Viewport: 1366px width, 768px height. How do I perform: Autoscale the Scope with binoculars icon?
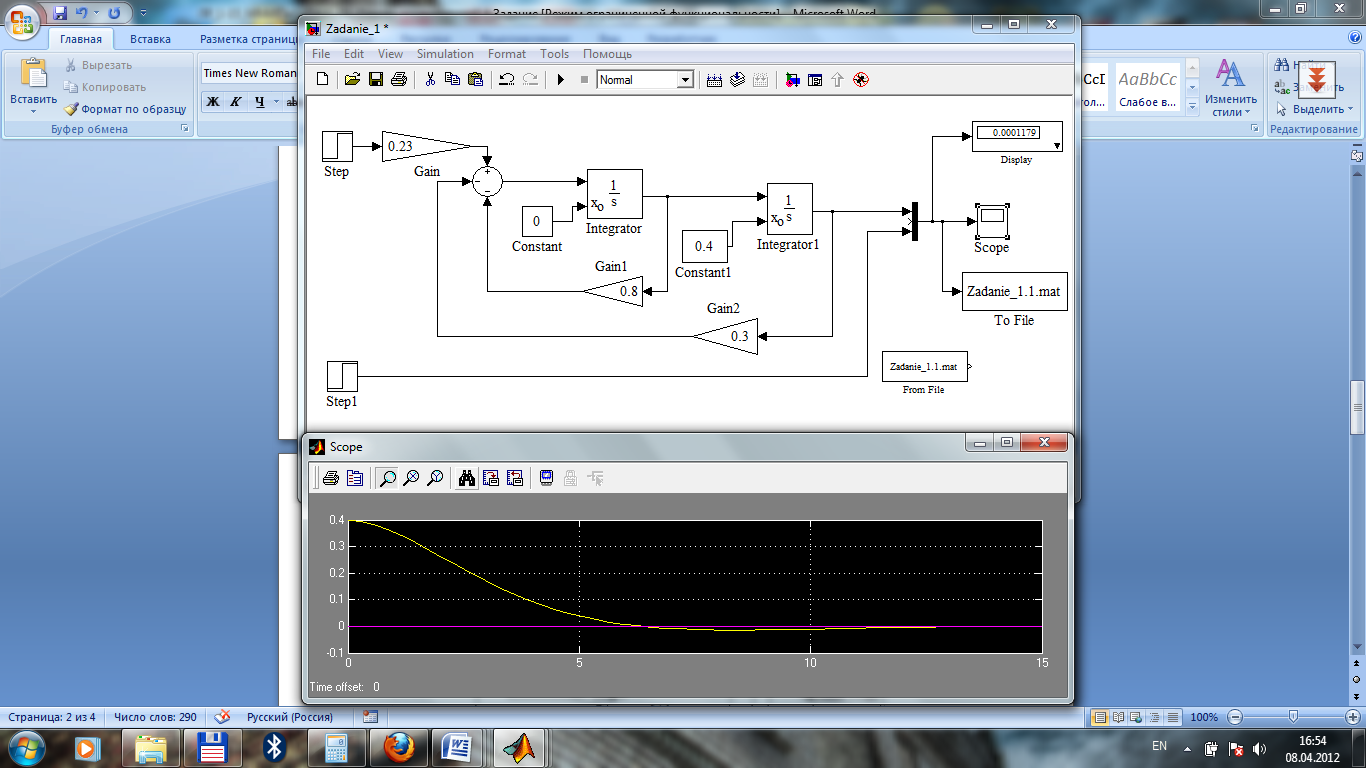point(467,478)
